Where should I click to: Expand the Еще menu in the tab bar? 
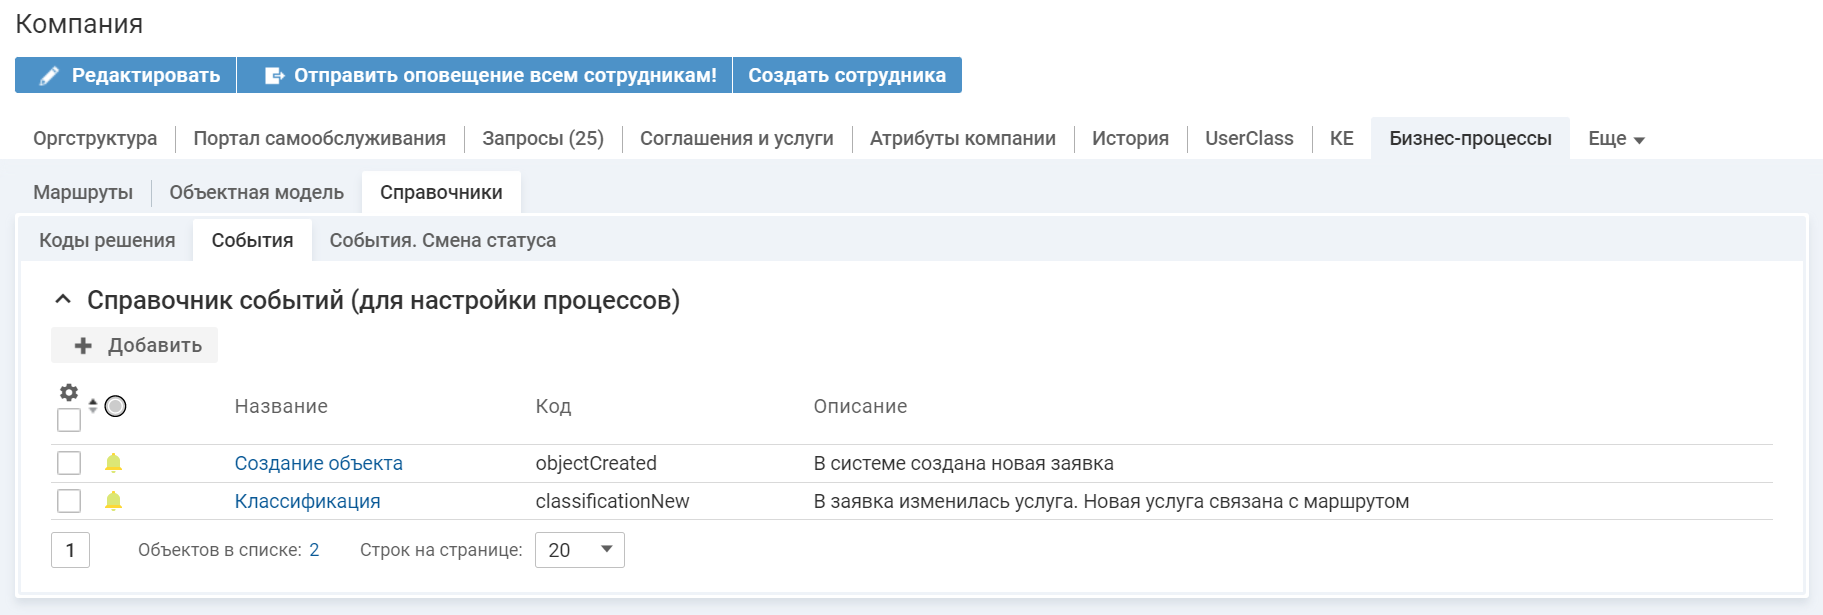[x=1616, y=139]
